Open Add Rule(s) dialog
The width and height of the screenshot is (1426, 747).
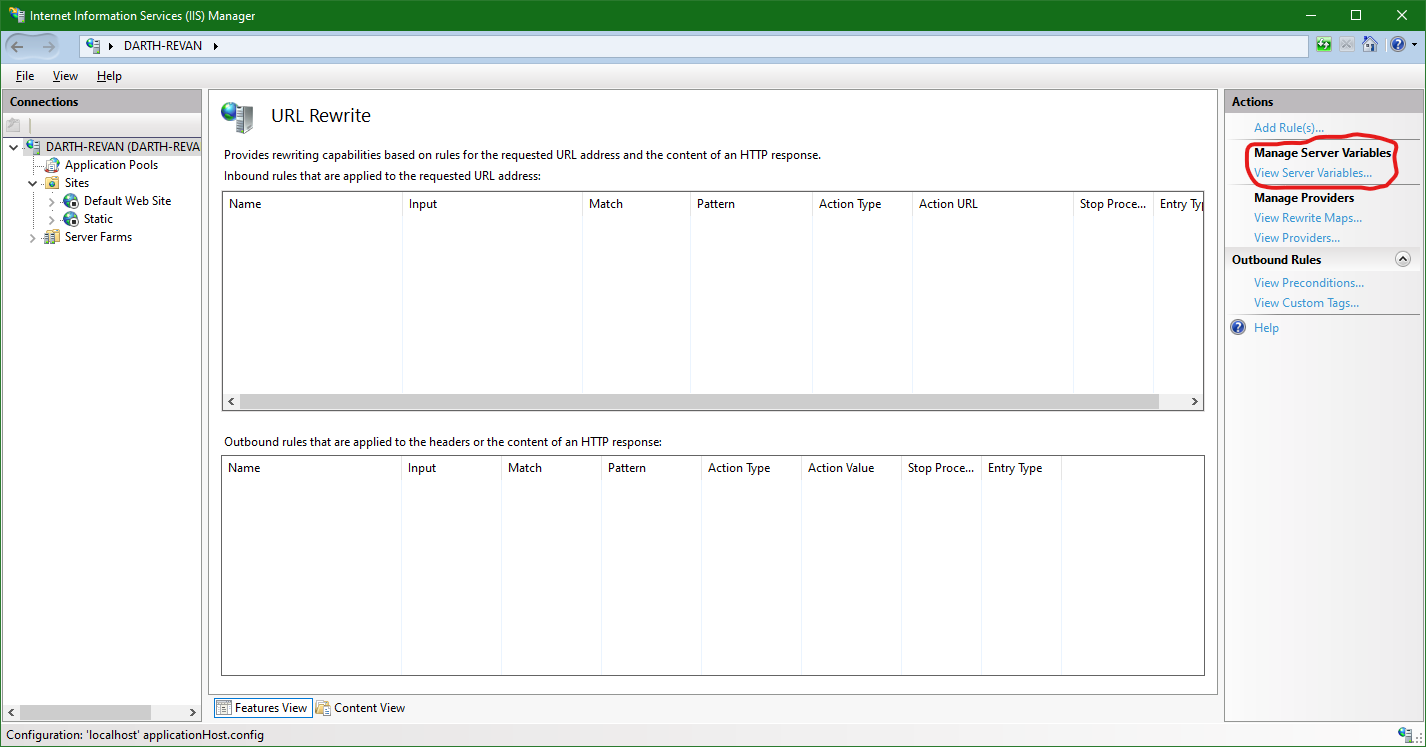click(x=1288, y=127)
